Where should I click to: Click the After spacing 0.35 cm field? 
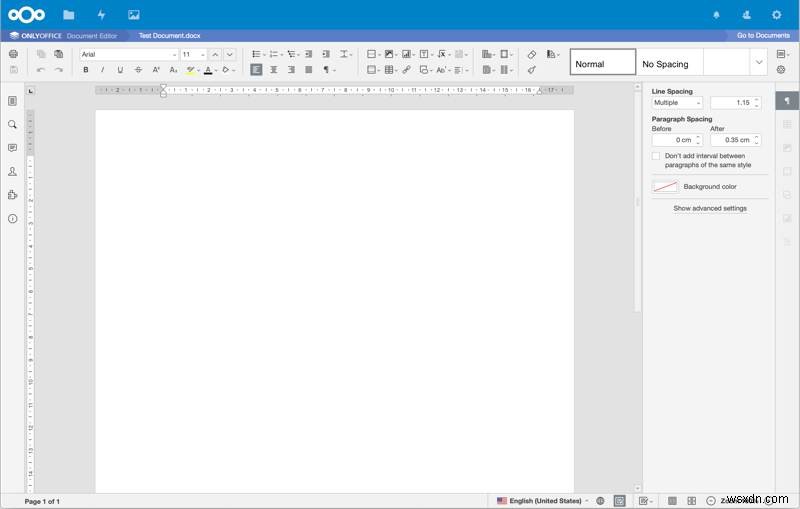pos(735,140)
